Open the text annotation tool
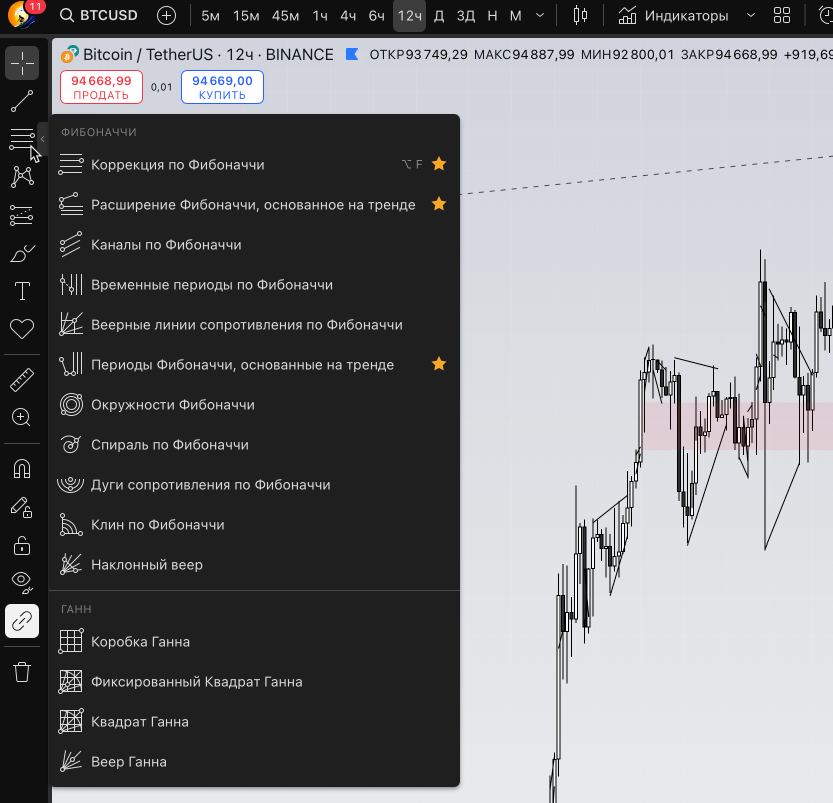This screenshot has width=833, height=803. point(22,291)
